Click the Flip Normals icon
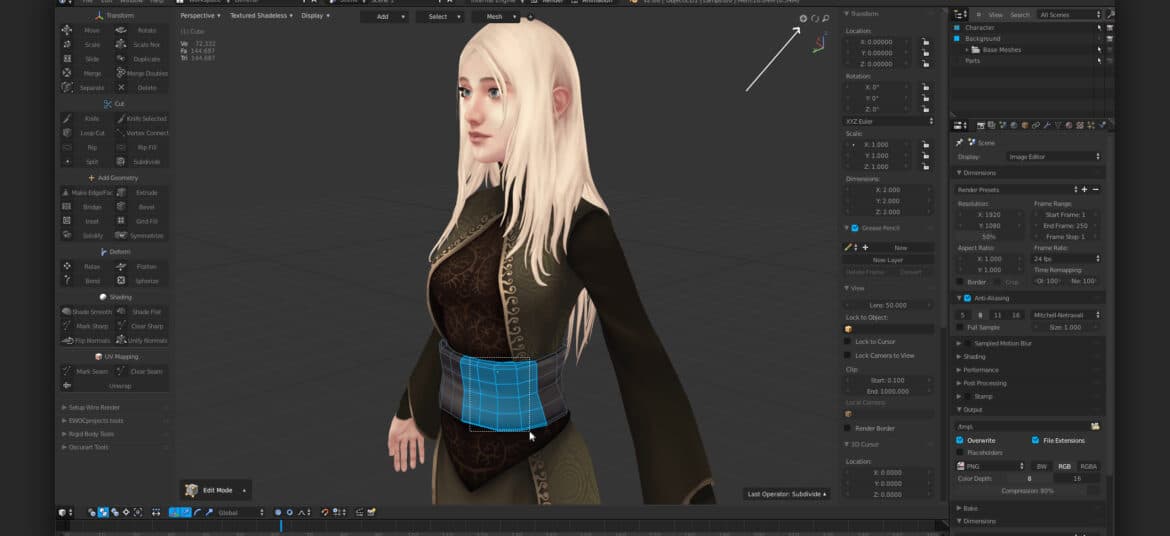1170x536 pixels. coord(67,340)
